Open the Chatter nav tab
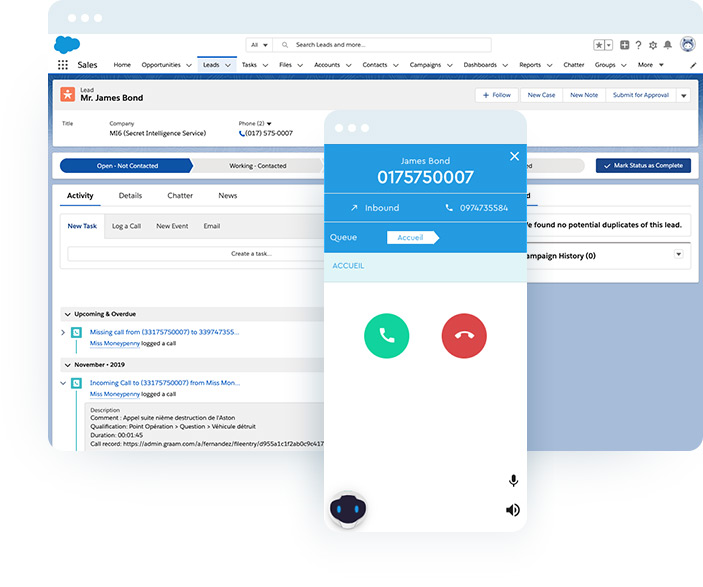 click(x=574, y=65)
